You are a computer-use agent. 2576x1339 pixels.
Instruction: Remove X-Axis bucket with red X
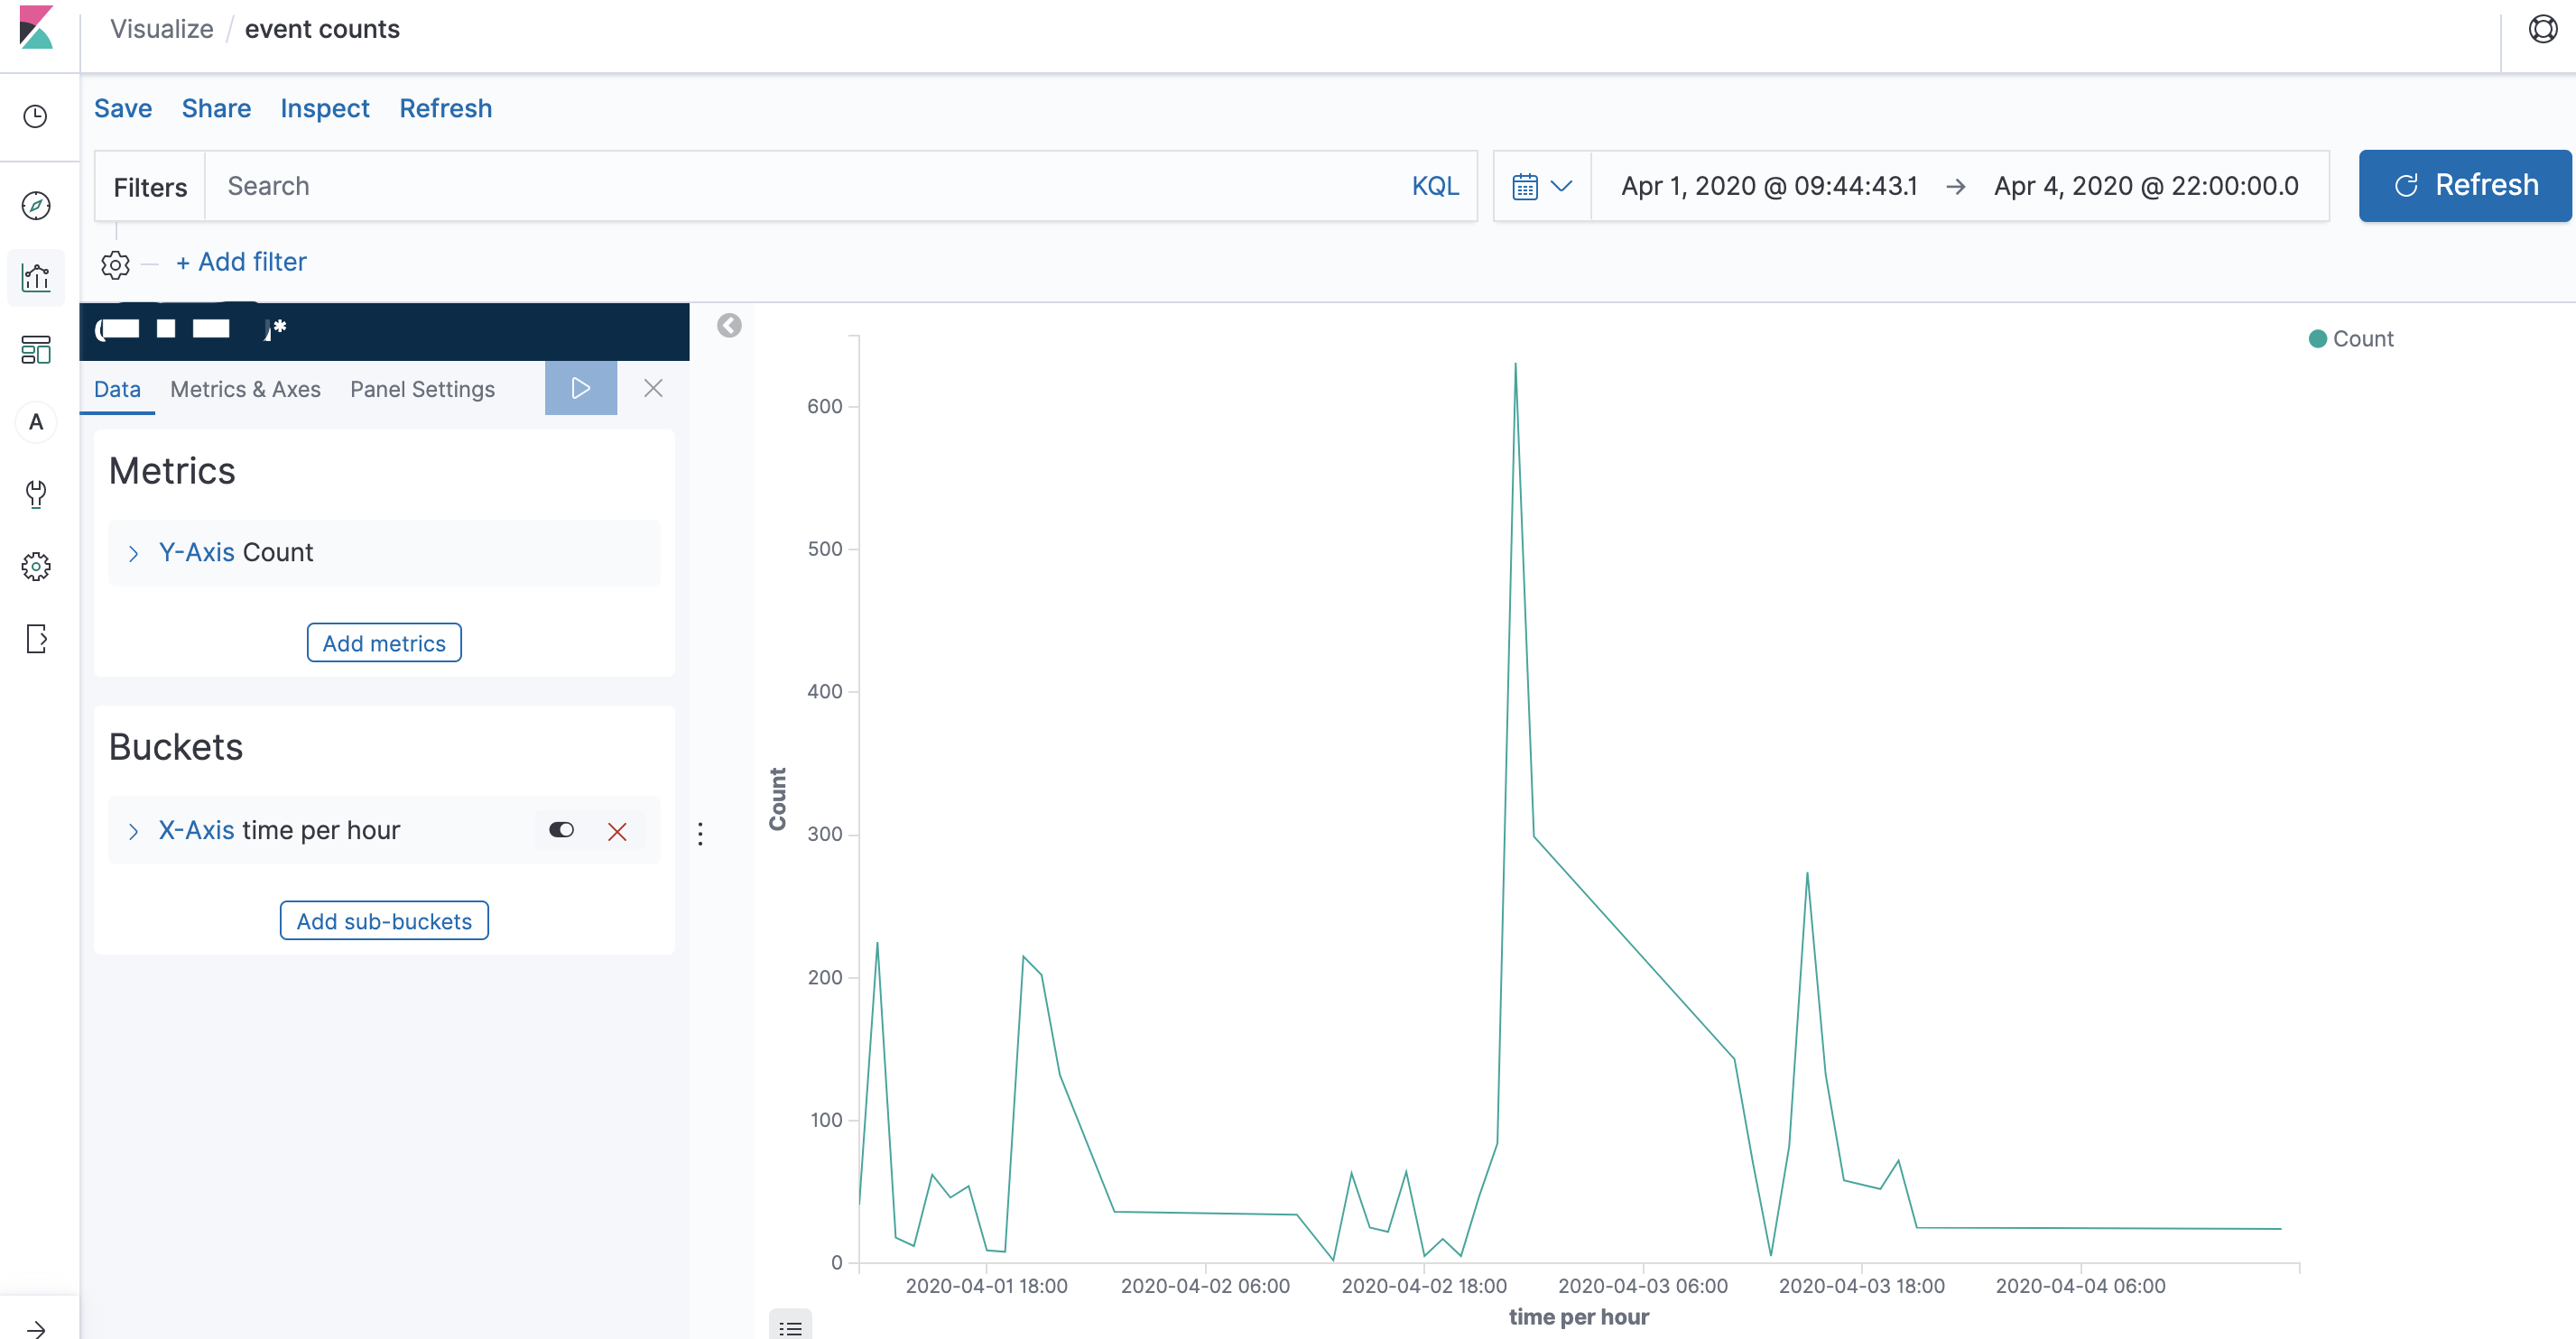617,831
